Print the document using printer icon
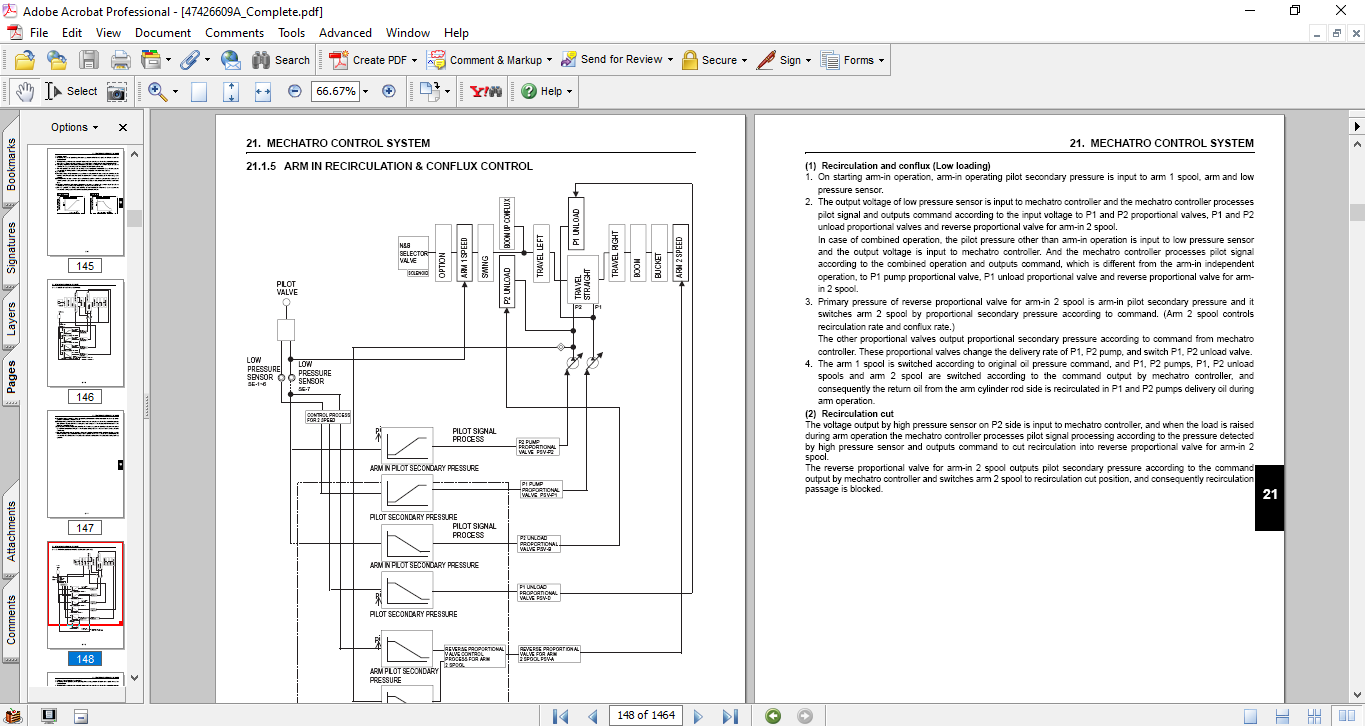The height and width of the screenshot is (726, 1365). point(121,60)
